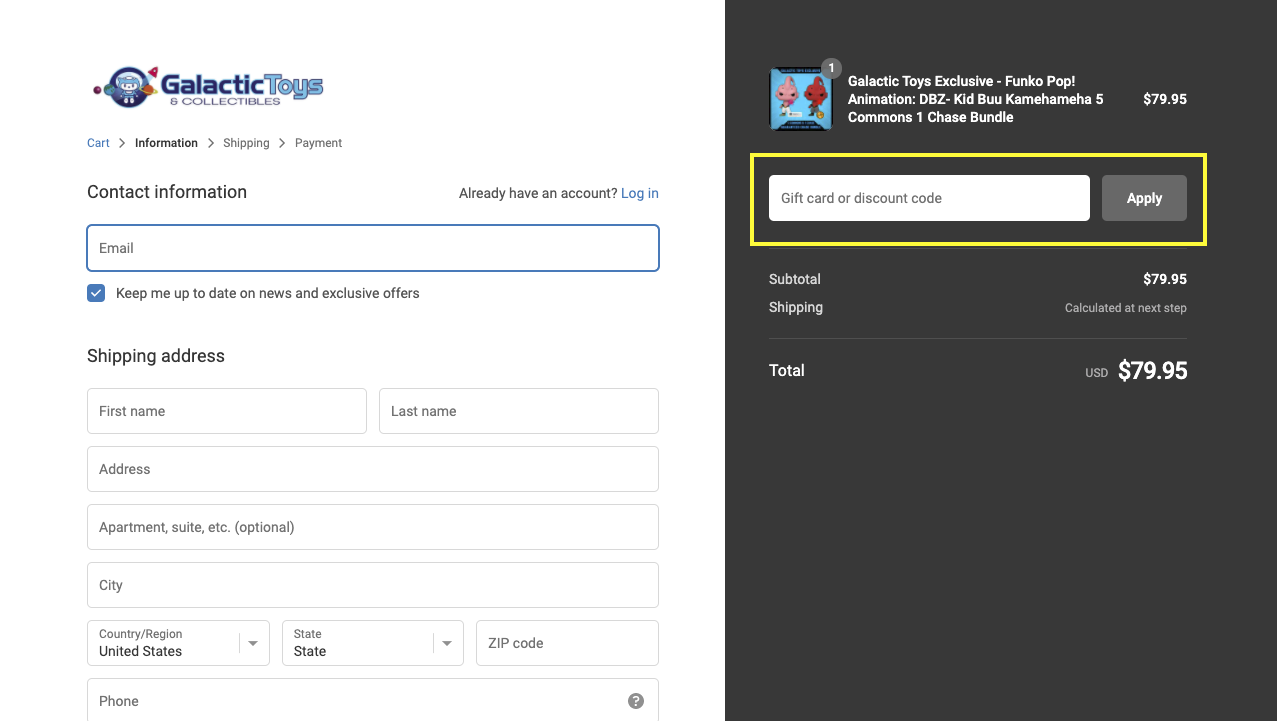
Task: Apply the discount code
Action: click(x=1144, y=198)
